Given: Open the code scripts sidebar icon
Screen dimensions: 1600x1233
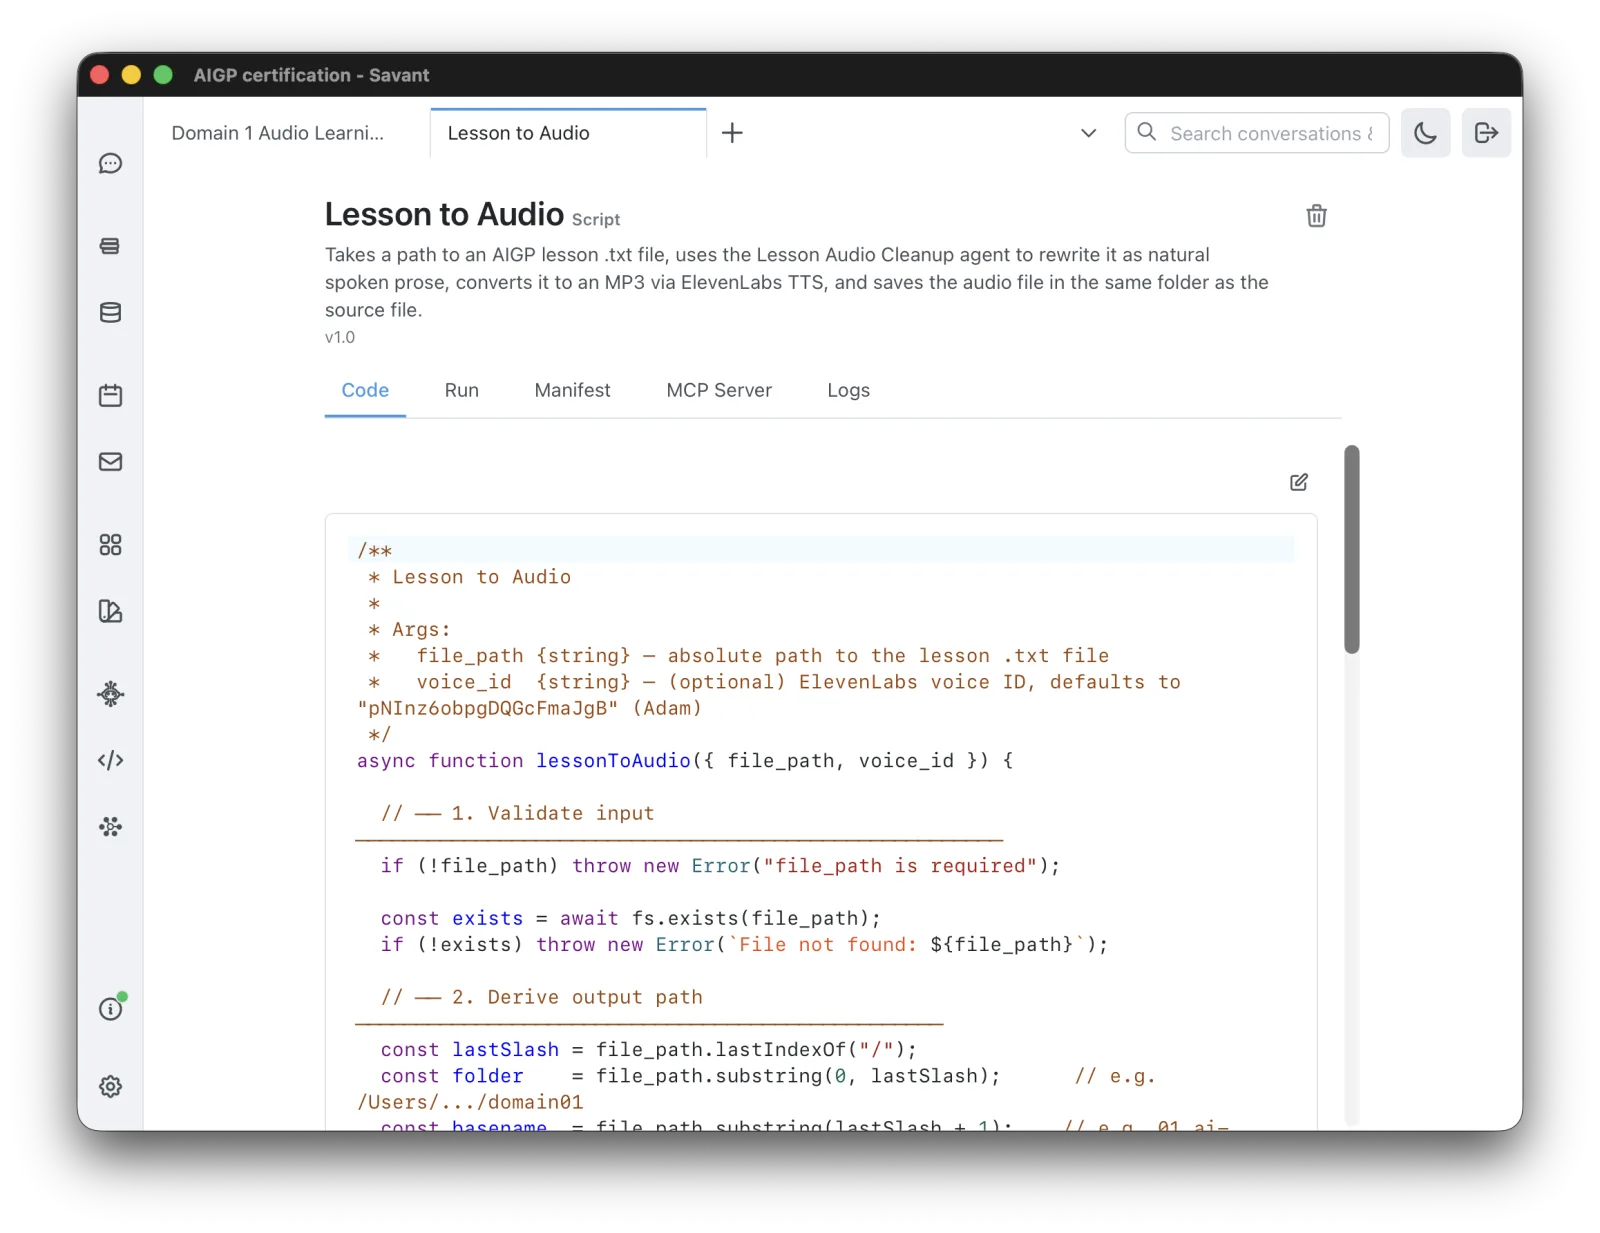Looking at the screenshot, I should 110,760.
